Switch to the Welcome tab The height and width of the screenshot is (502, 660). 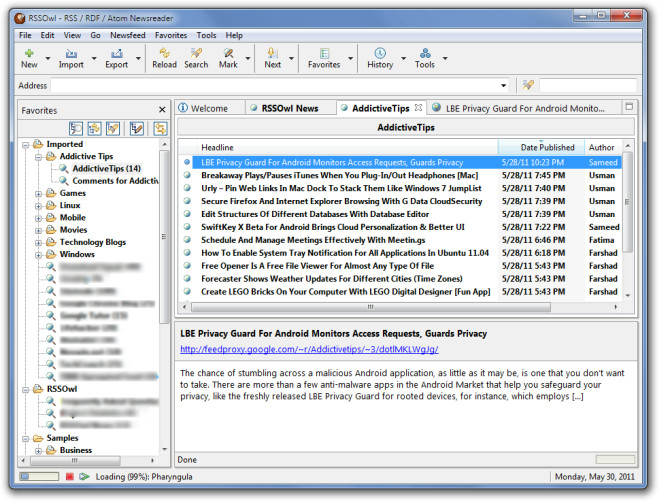point(209,108)
